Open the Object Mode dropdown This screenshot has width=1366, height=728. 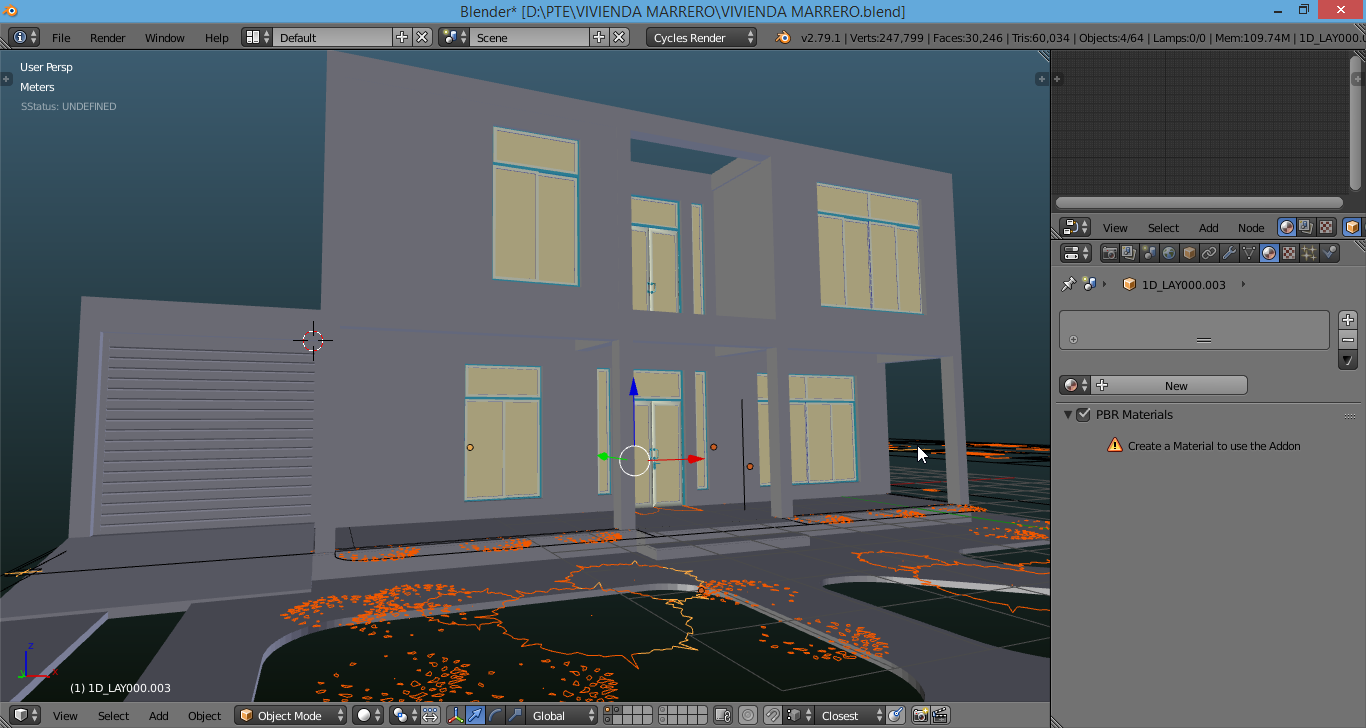[x=290, y=715]
